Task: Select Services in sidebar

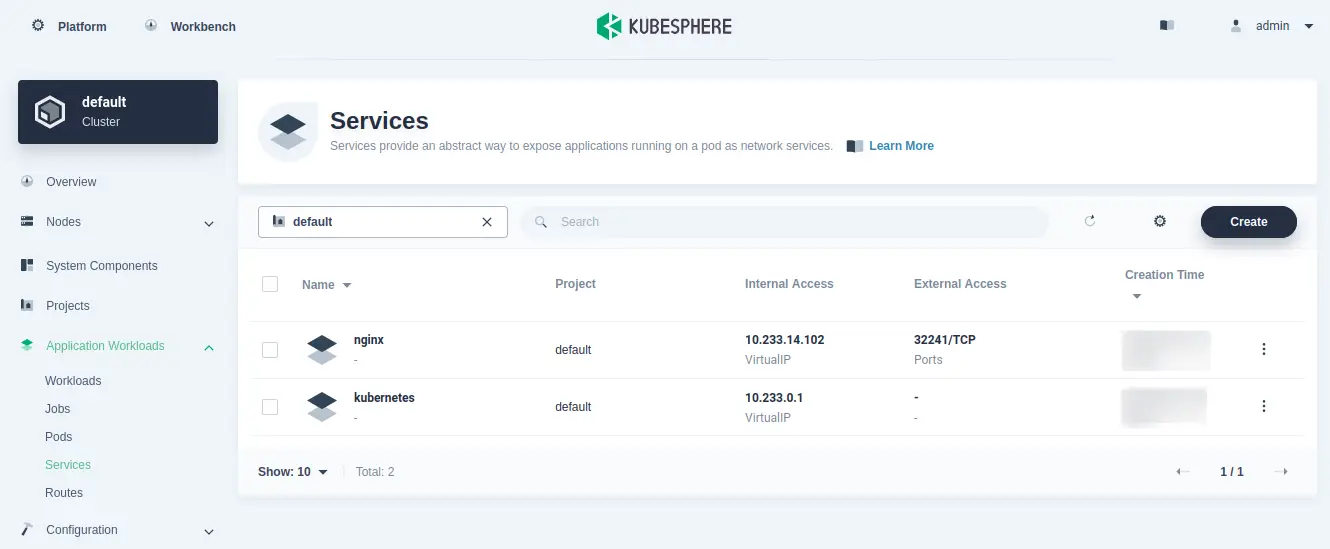Action: click(68, 465)
